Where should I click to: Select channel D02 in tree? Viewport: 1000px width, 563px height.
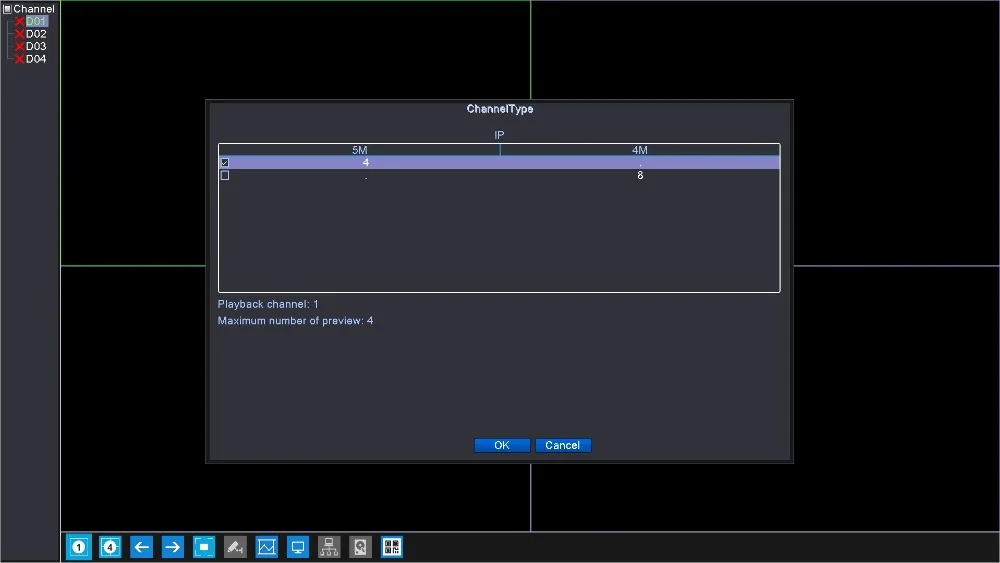(x=36, y=34)
